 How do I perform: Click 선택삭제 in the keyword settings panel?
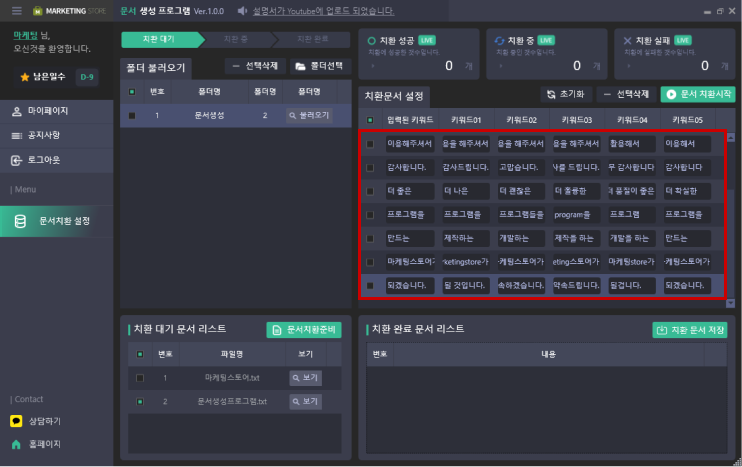click(627, 94)
